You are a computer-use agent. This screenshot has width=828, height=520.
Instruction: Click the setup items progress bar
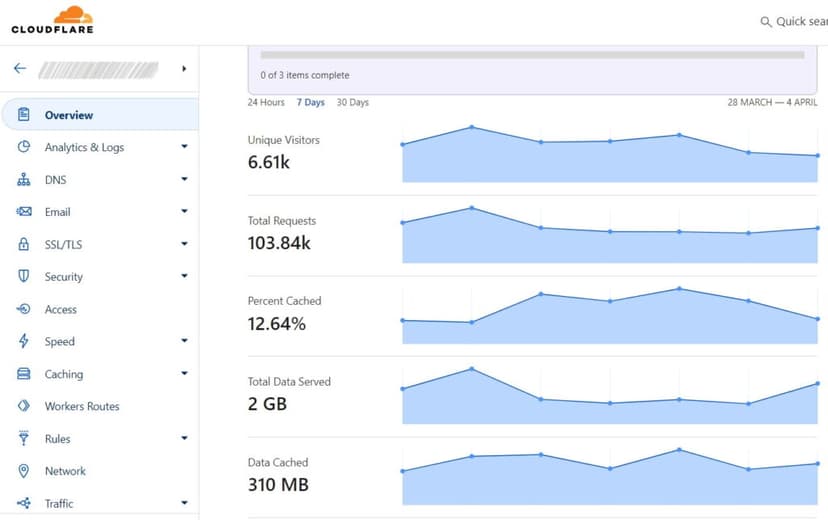[532, 54]
